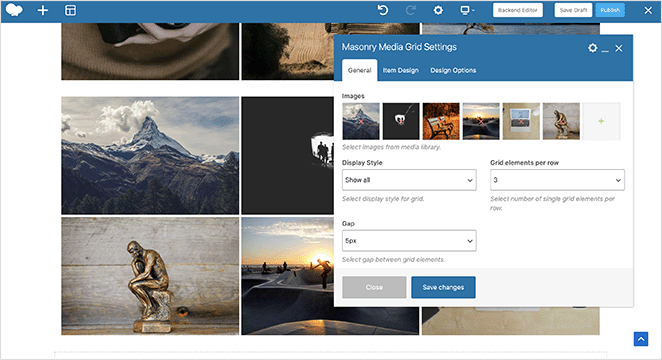Close the Masonry Media Grid Settings panel

click(619, 49)
